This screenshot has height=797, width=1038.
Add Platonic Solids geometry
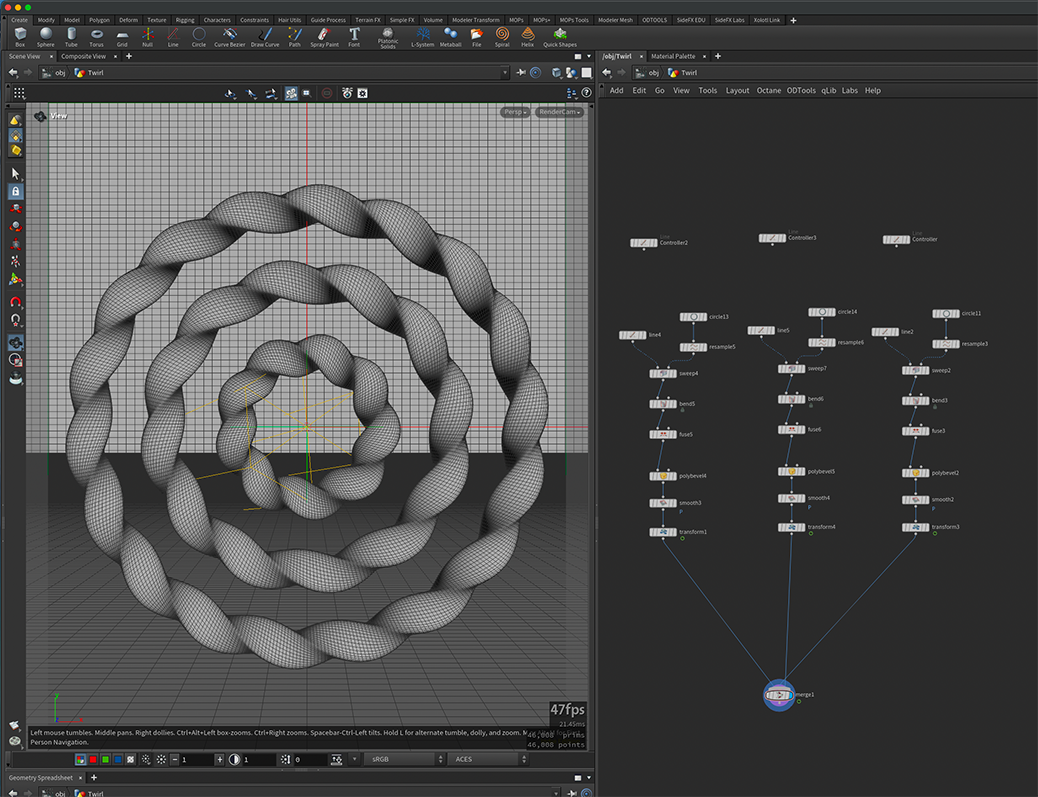[x=388, y=38]
